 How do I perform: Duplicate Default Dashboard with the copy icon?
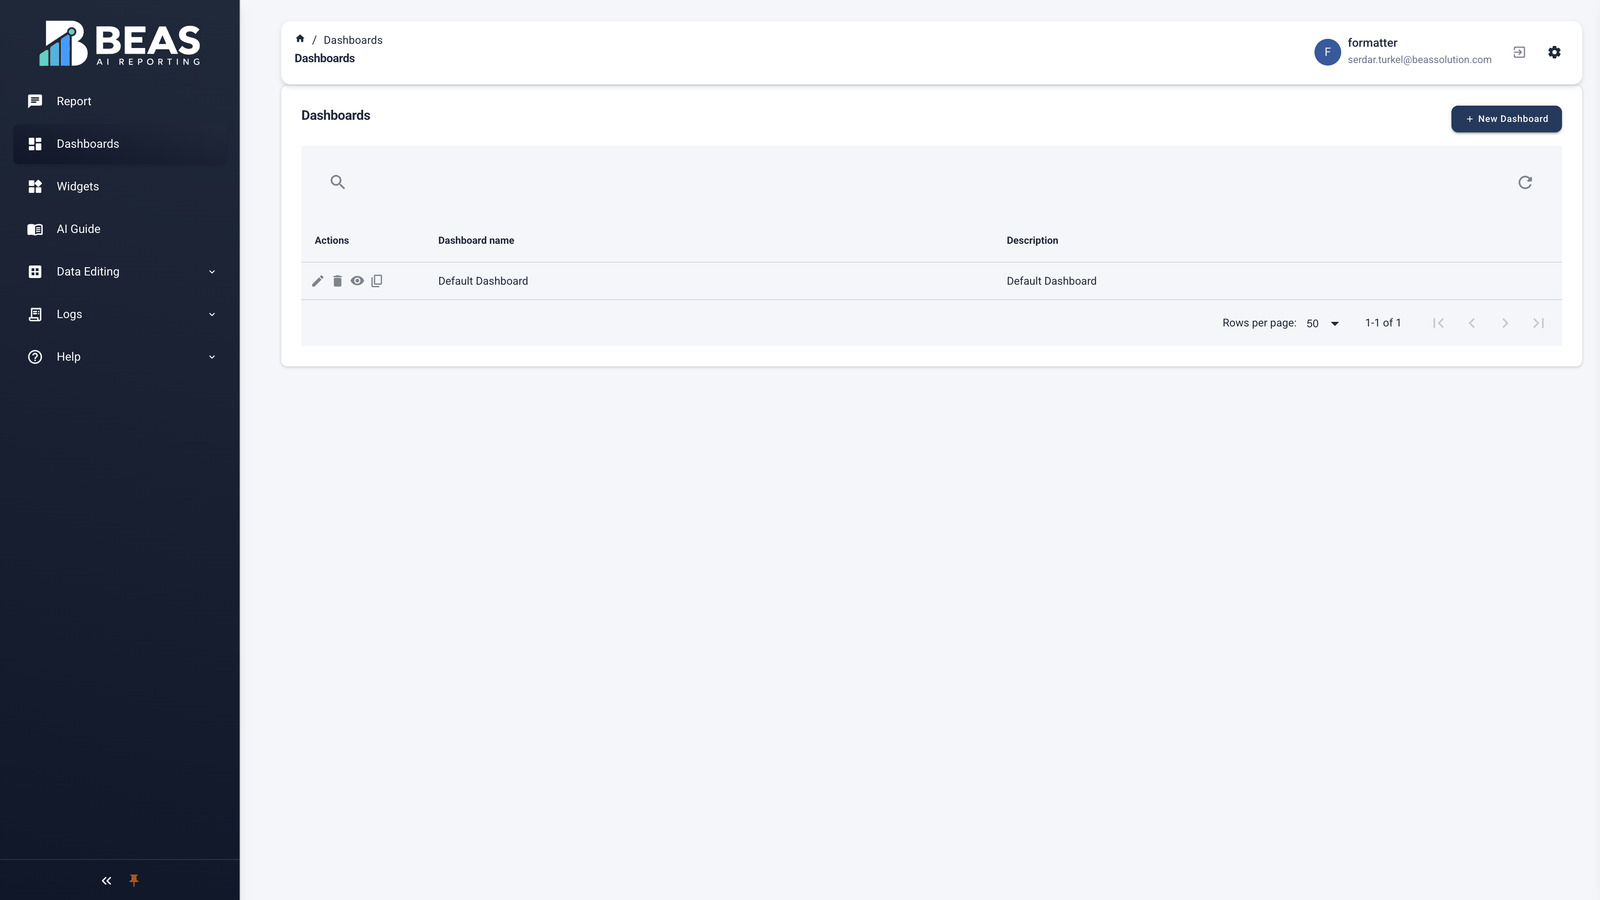(377, 281)
